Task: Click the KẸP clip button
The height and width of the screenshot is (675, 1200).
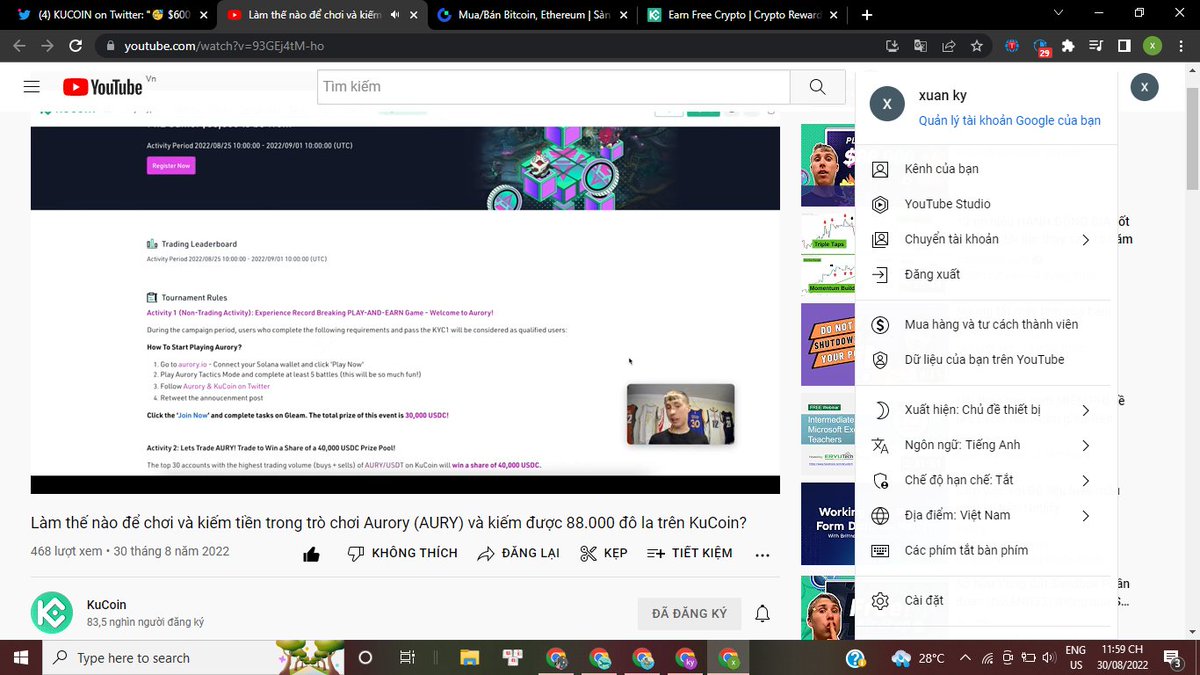Action: pos(604,553)
